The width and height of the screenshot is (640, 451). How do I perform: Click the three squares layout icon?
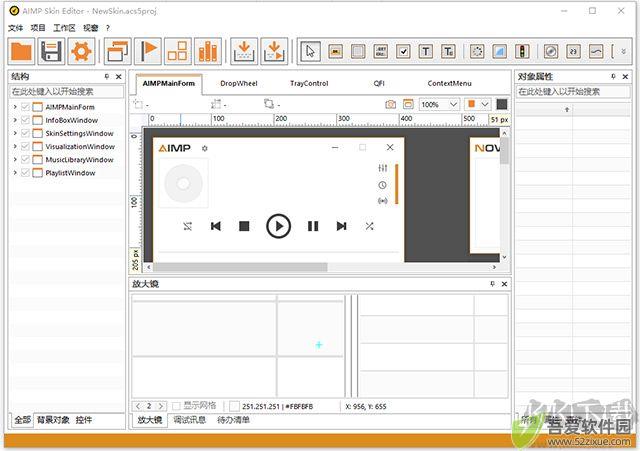point(178,51)
